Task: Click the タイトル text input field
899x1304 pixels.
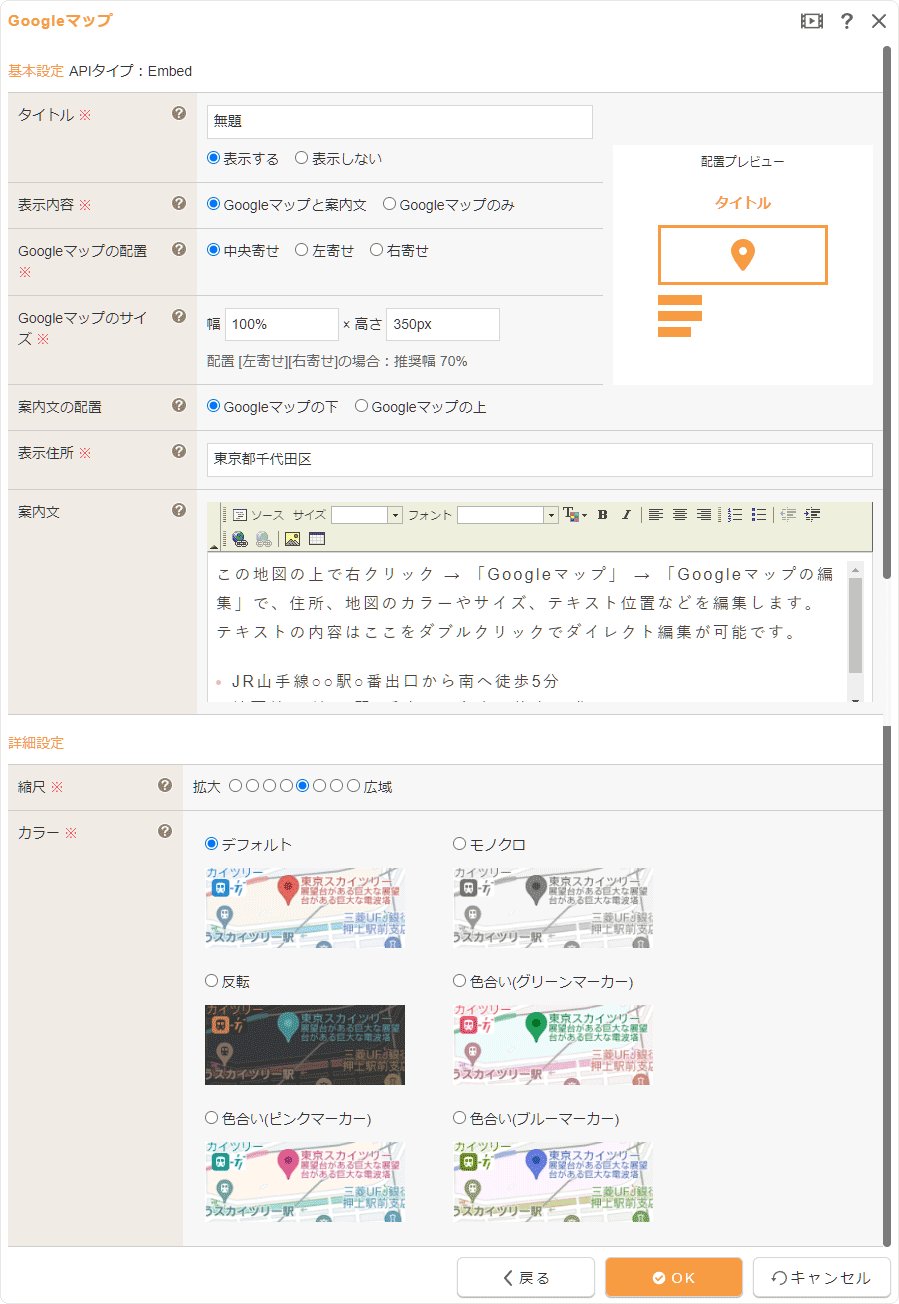Action: click(x=400, y=122)
